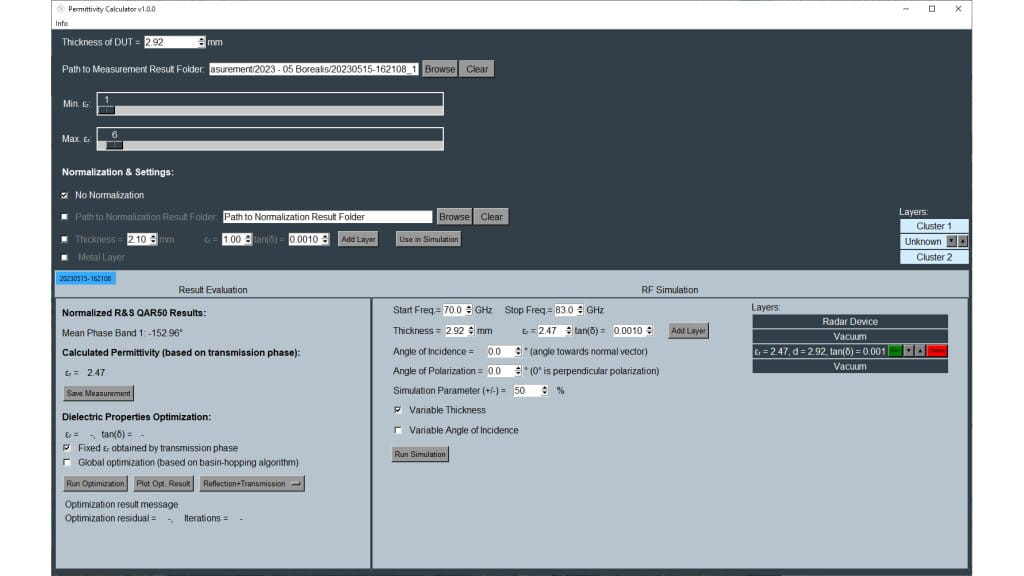1024x576 pixels.
Task: Select the 20230515-162108 tab
Action: pyautogui.click(x=86, y=278)
